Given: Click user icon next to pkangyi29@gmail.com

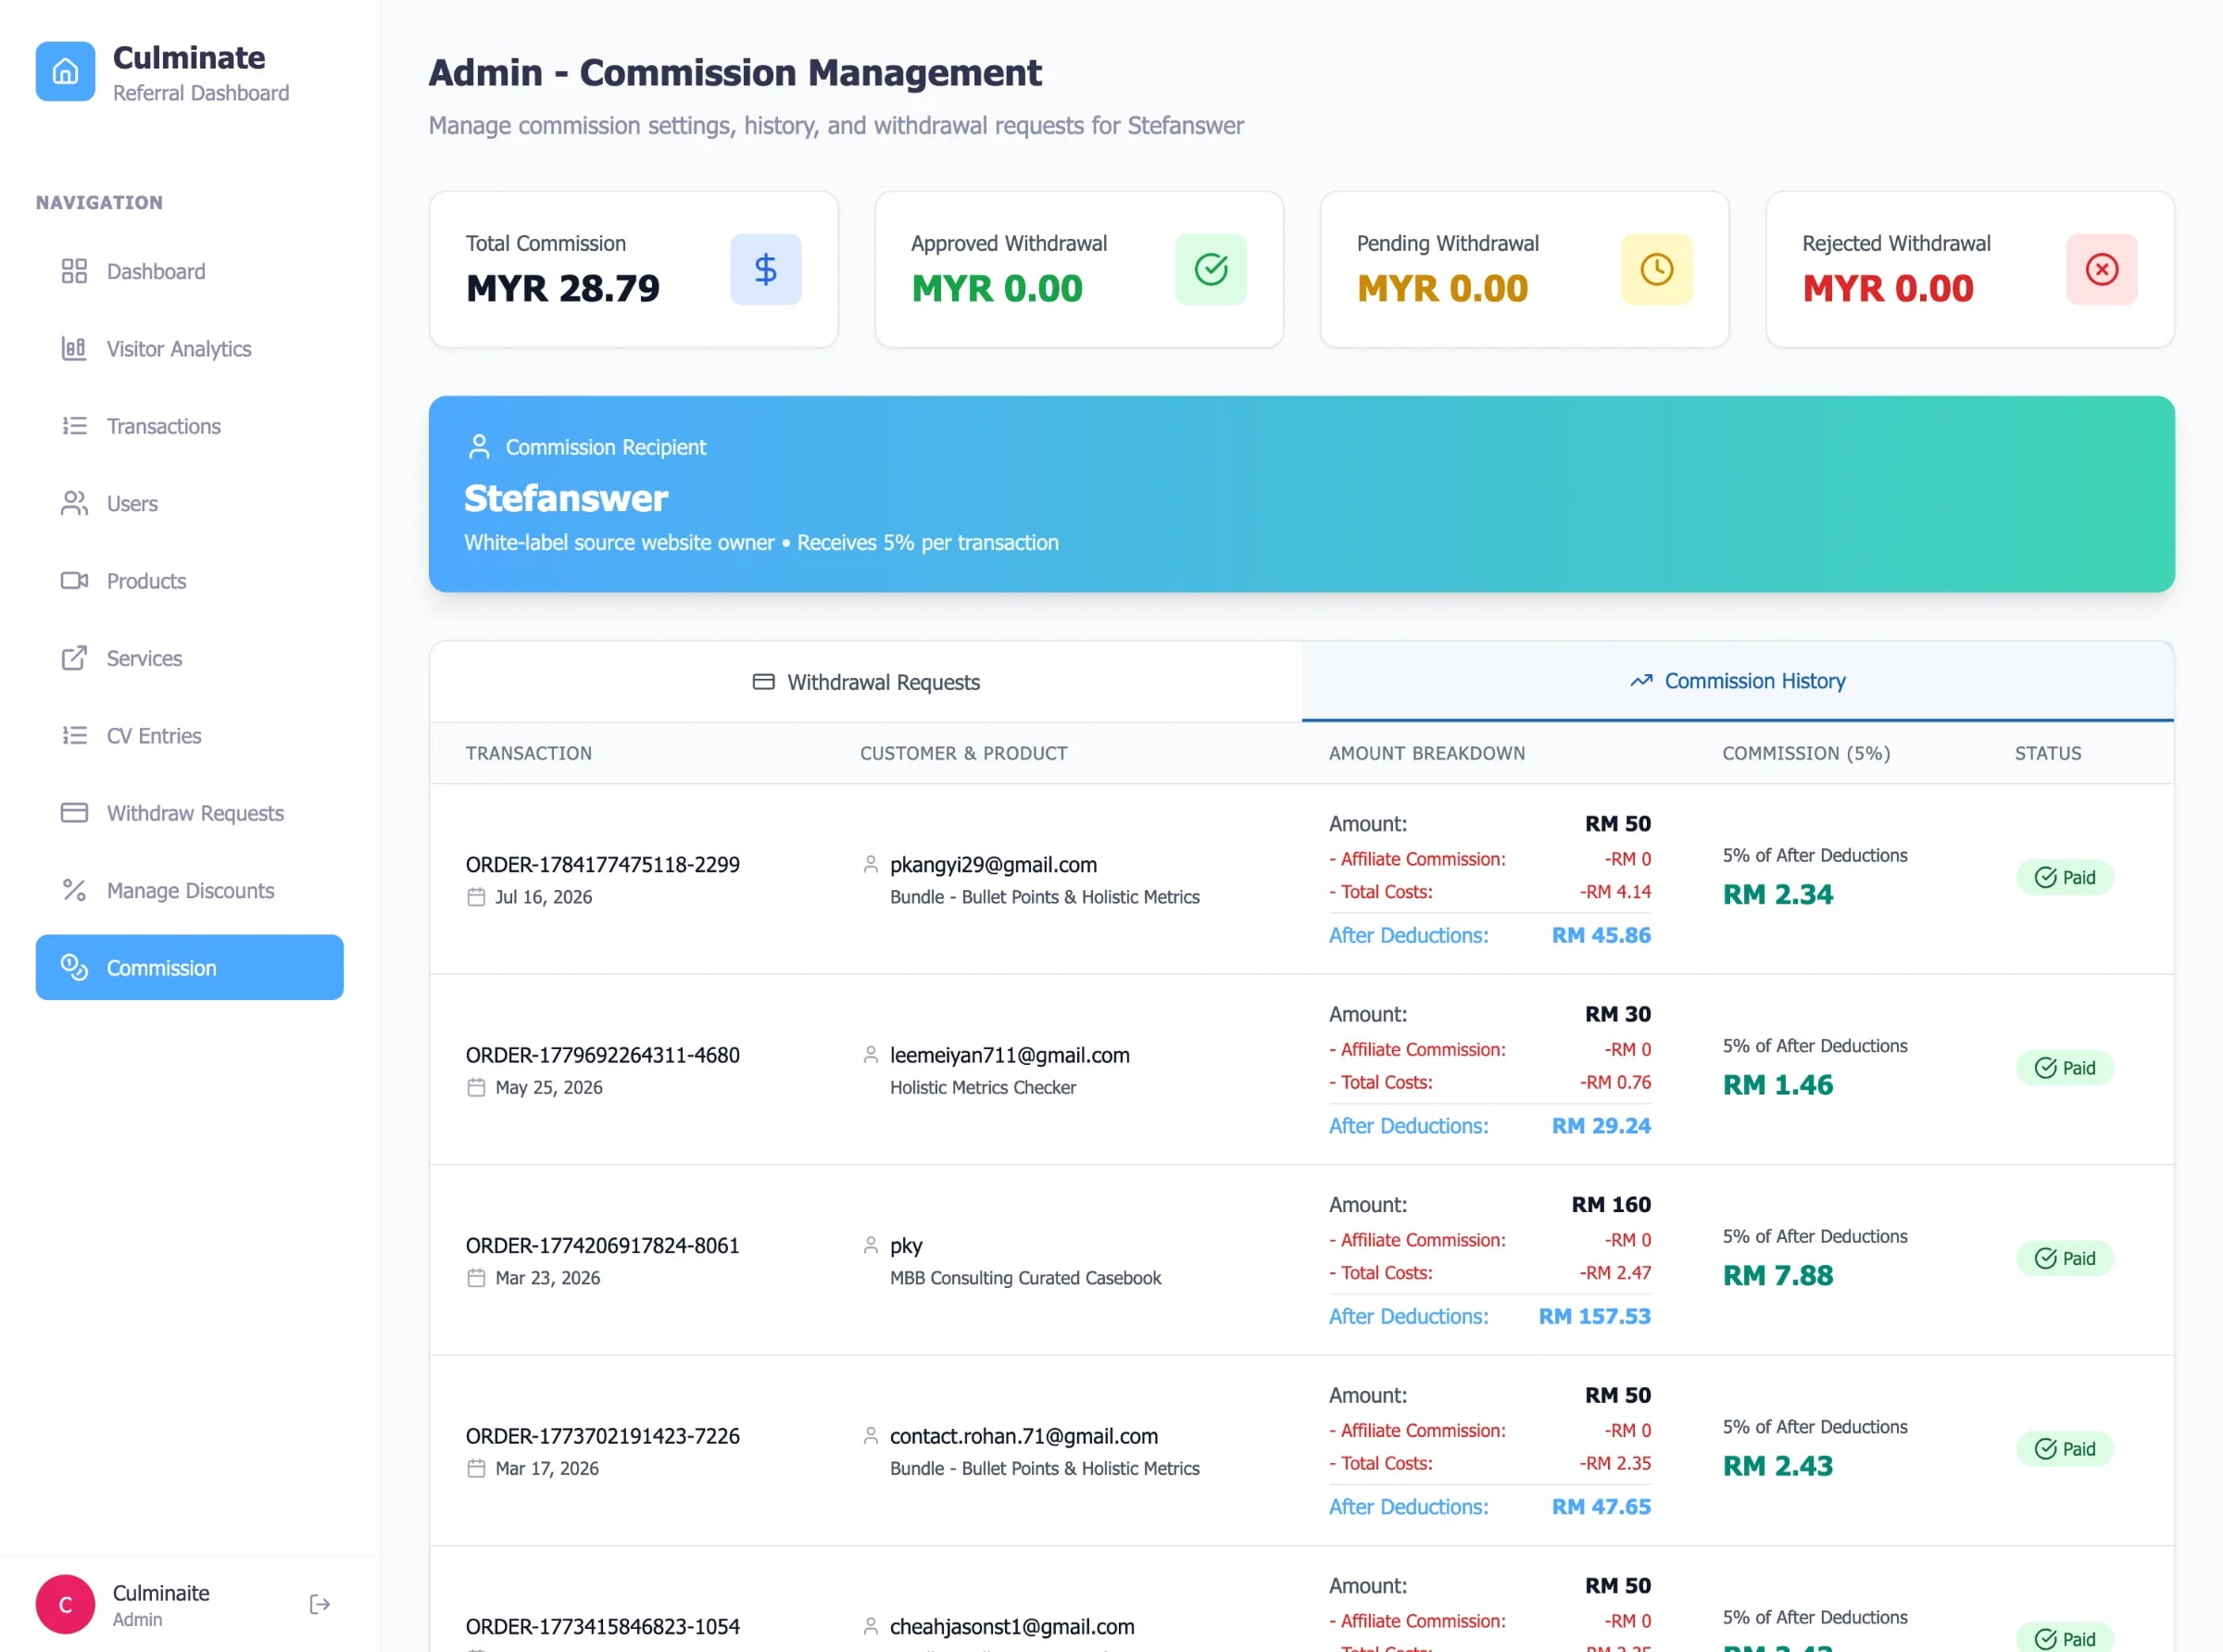Looking at the screenshot, I should coord(871,864).
